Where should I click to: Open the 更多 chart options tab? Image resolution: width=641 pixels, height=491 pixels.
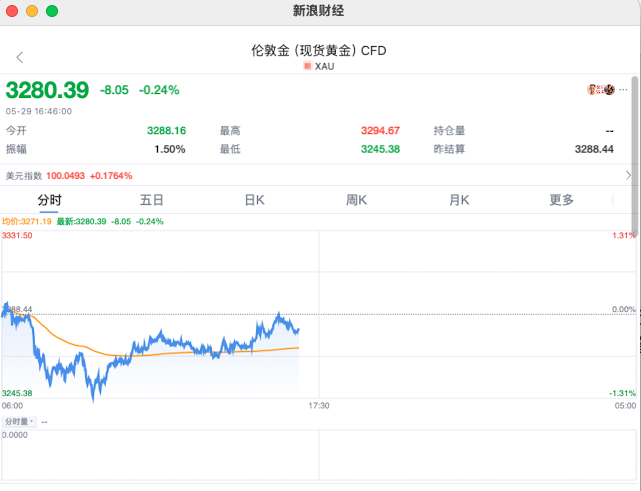tap(561, 200)
